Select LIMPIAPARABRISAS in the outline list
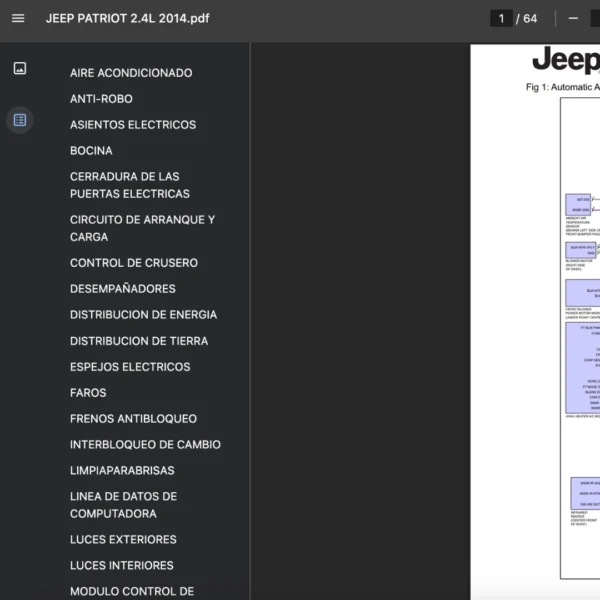 click(x=122, y=471)
